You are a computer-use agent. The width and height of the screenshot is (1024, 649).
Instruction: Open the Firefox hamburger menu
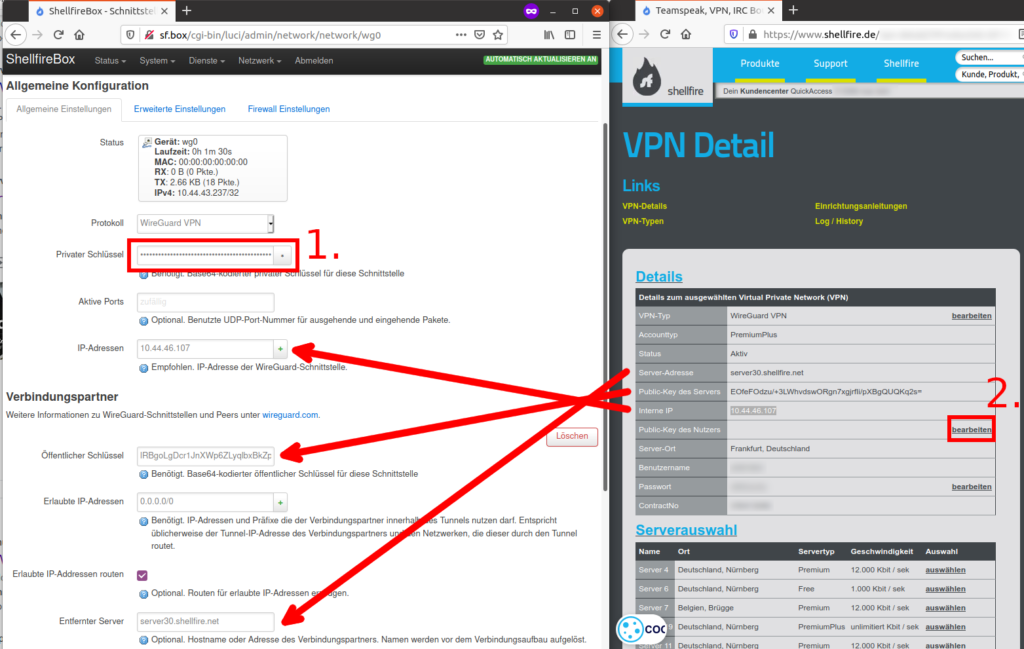[x=596, y=34]
